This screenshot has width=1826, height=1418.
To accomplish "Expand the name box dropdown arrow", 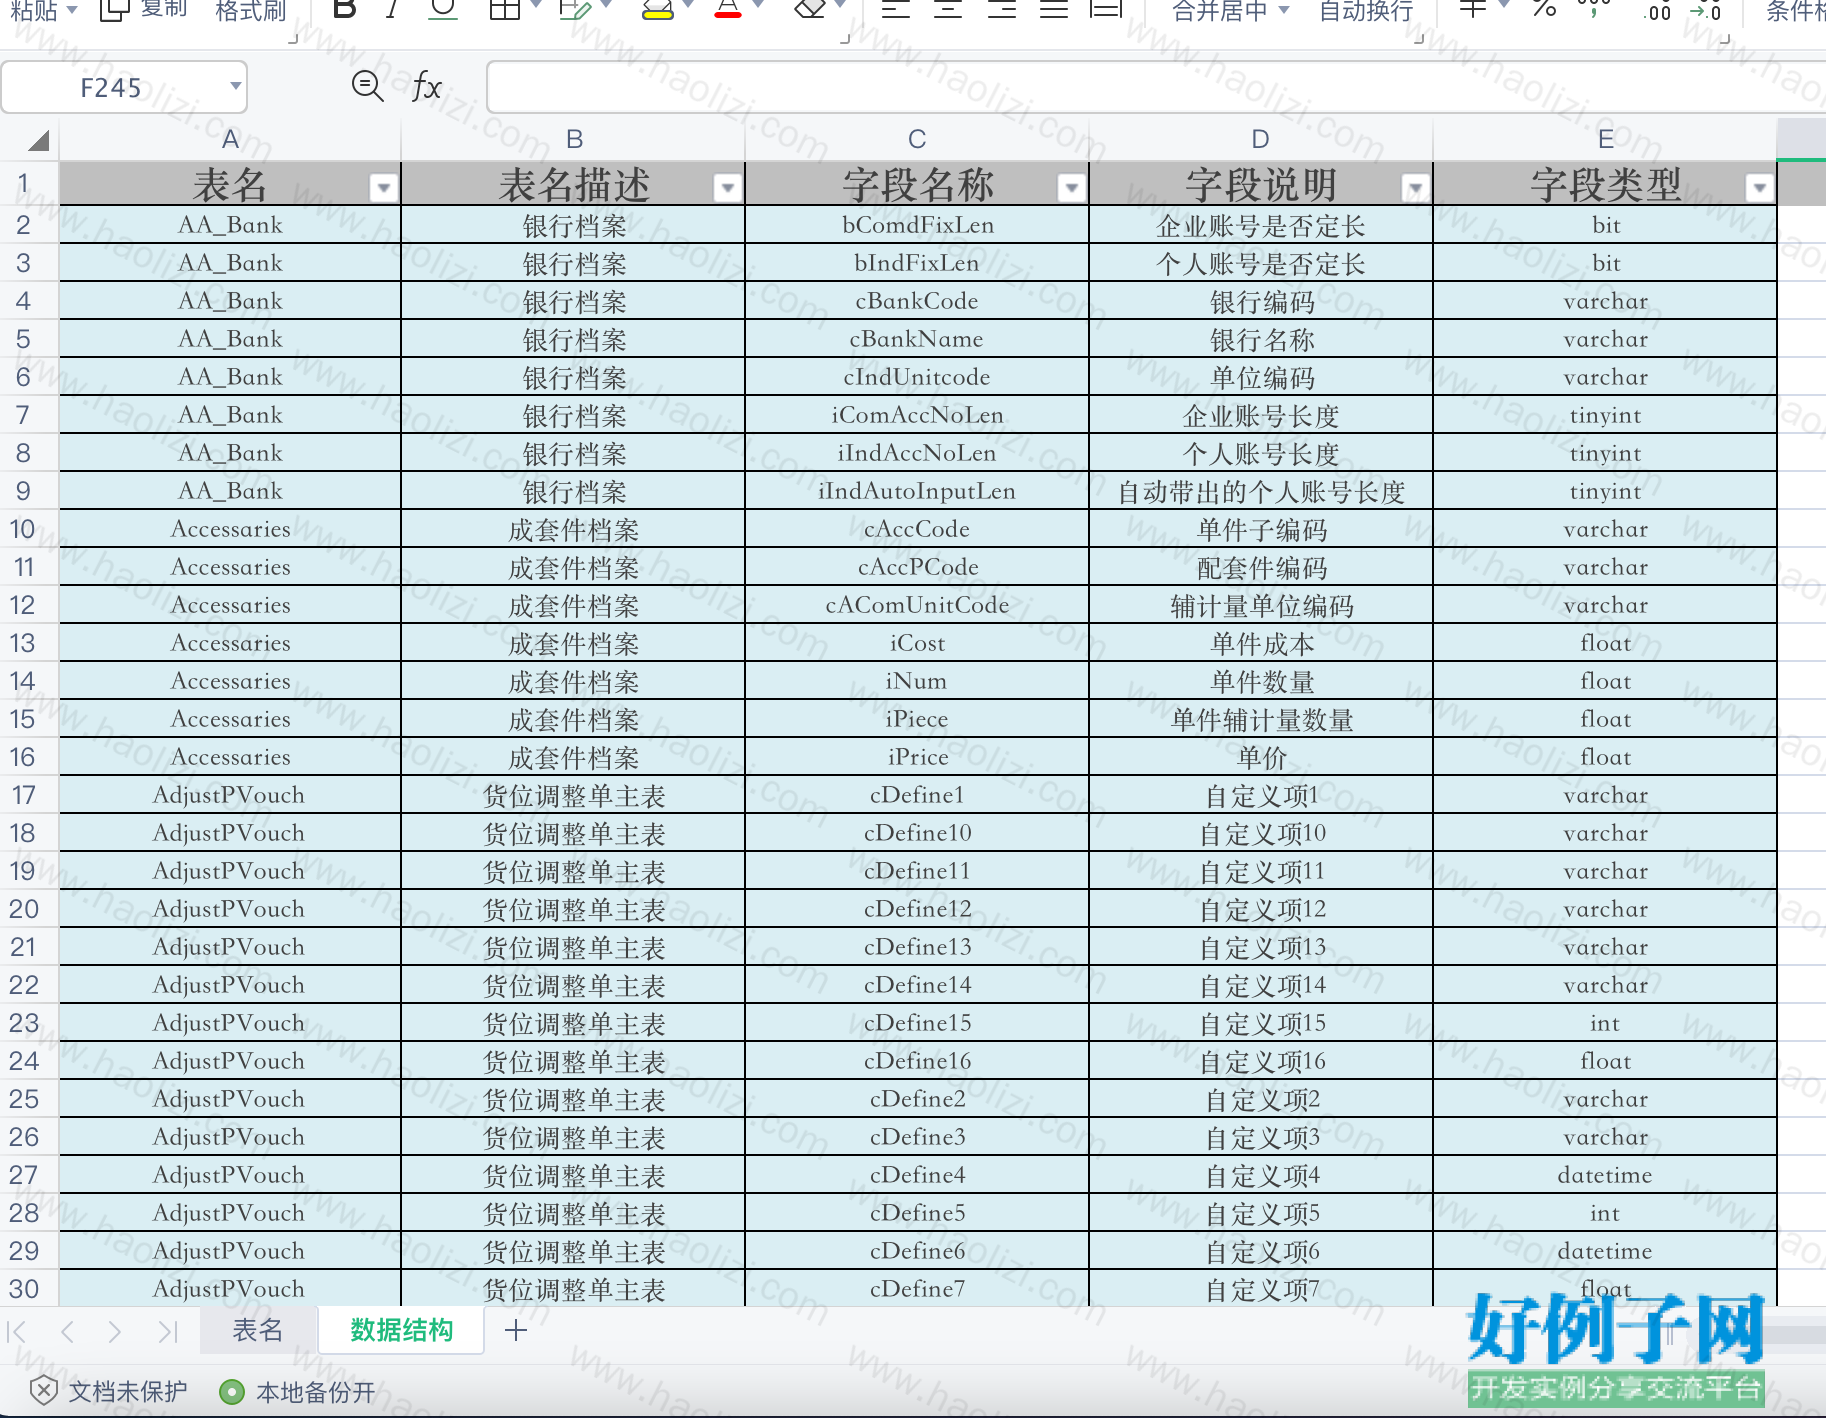I will [x=235, y=86].
